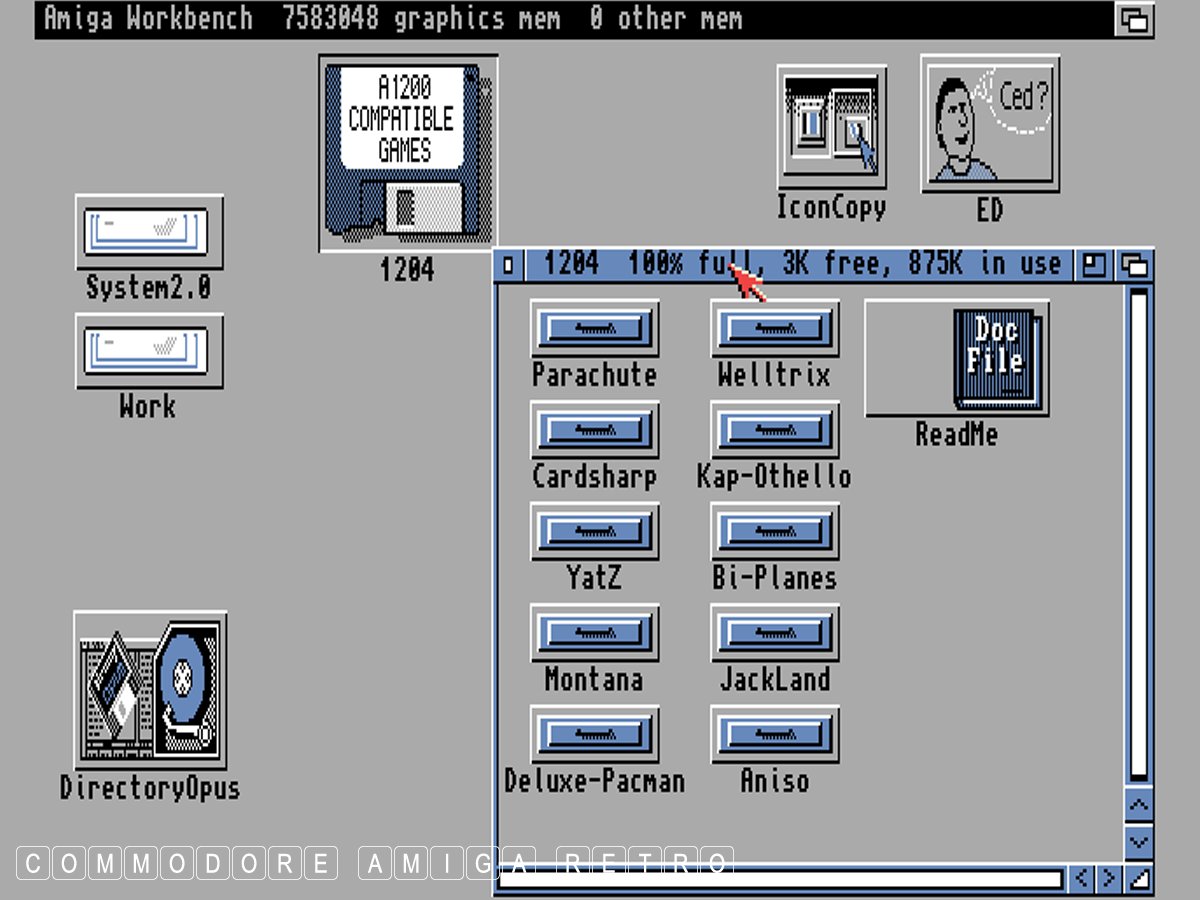Select the Work hard drive icon
This screenshot has height=900, width=1200.
tap(149, 351)
